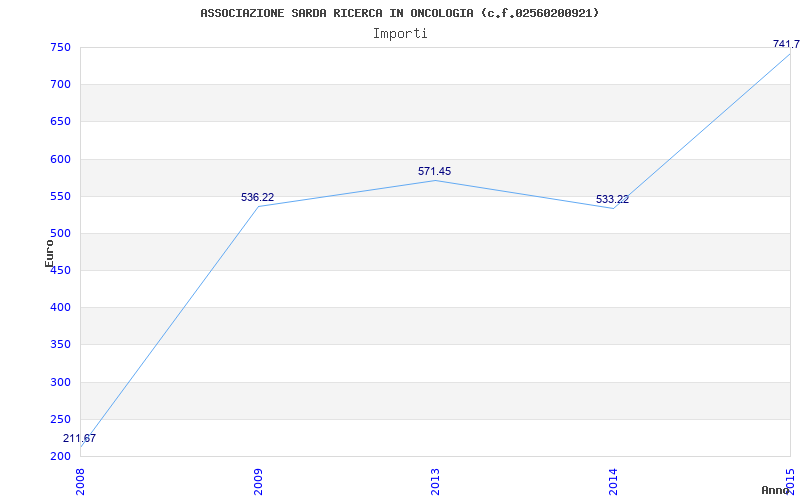Click the Importi subtitle
Viewport: 800px width, 500px height.
pyautogui.click(x=400, y=34)
